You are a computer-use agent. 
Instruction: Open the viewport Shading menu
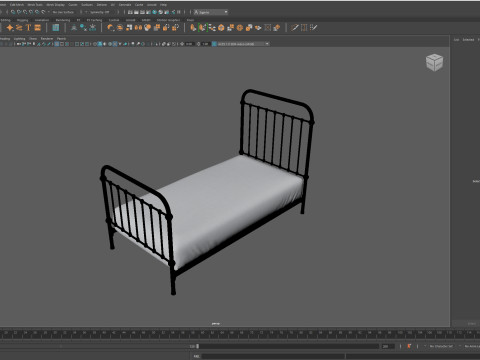(5, 39)
